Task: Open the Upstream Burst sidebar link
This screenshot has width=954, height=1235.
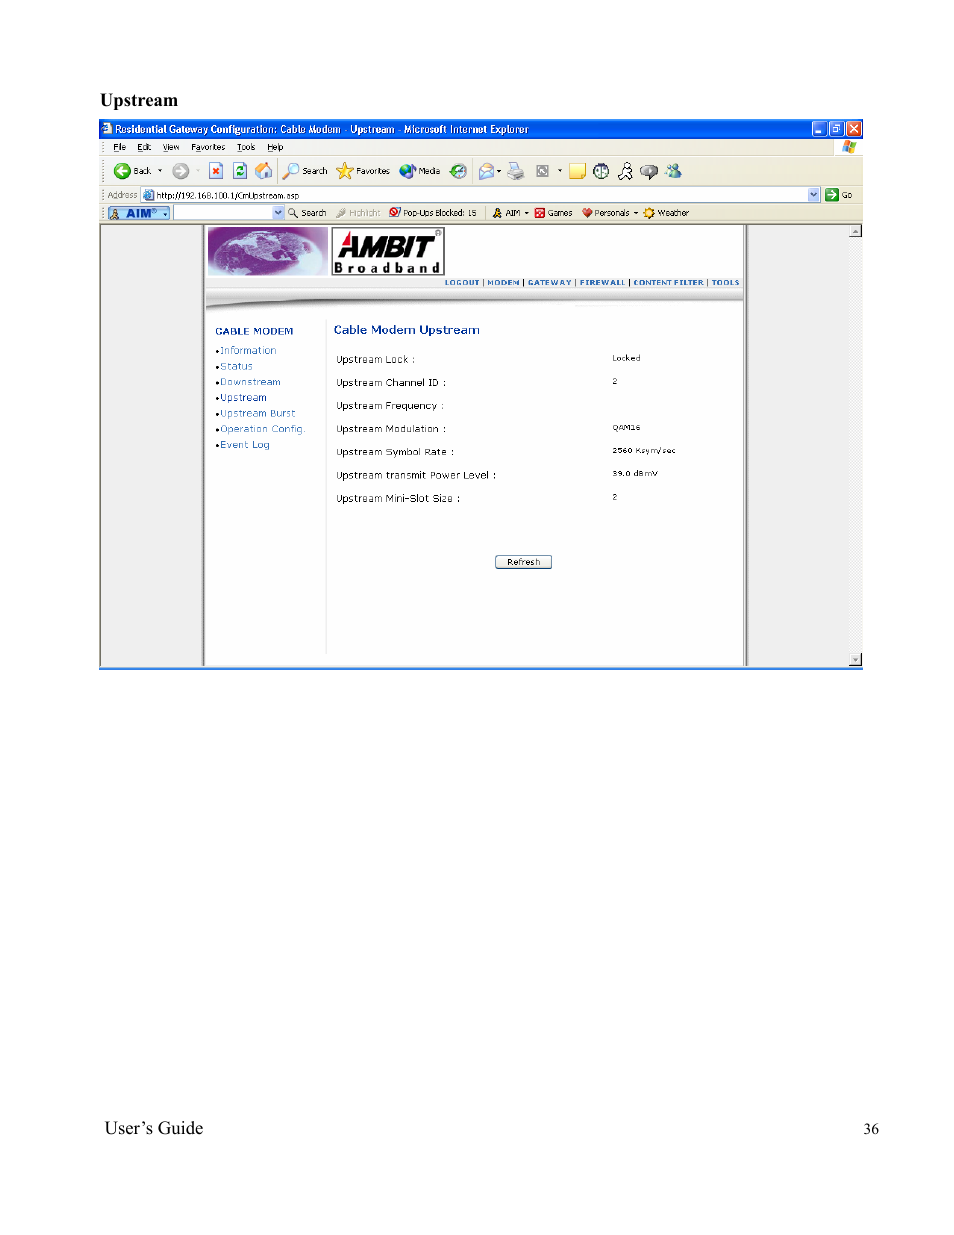Action: 257,414
